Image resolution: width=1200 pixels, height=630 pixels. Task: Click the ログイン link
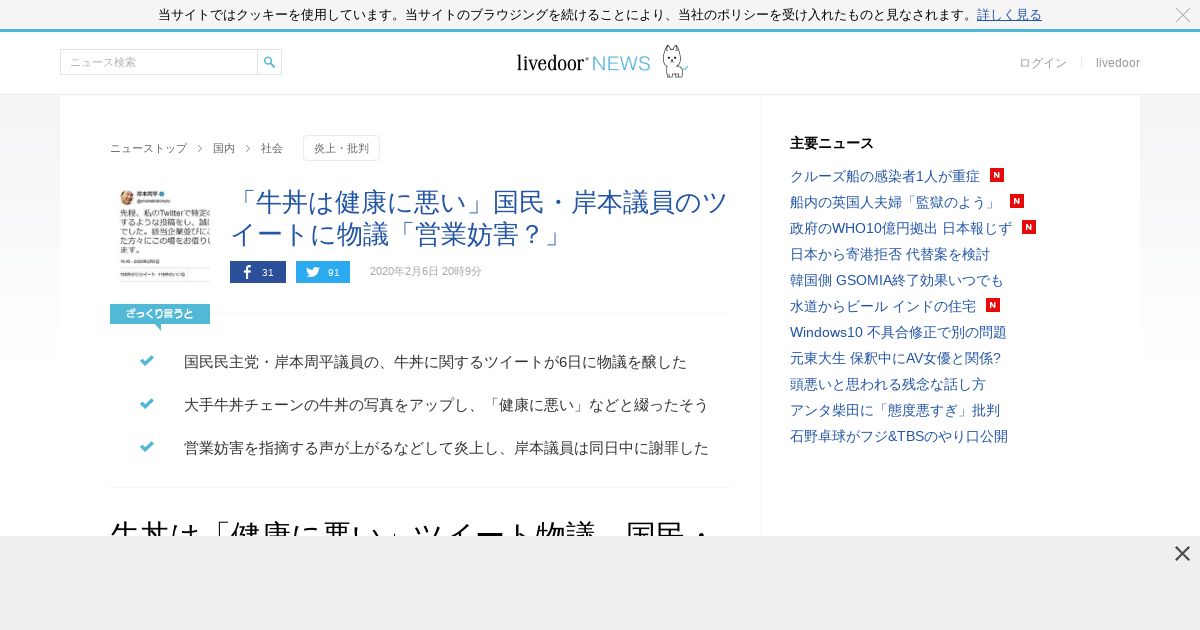[x=1043, y=63]
